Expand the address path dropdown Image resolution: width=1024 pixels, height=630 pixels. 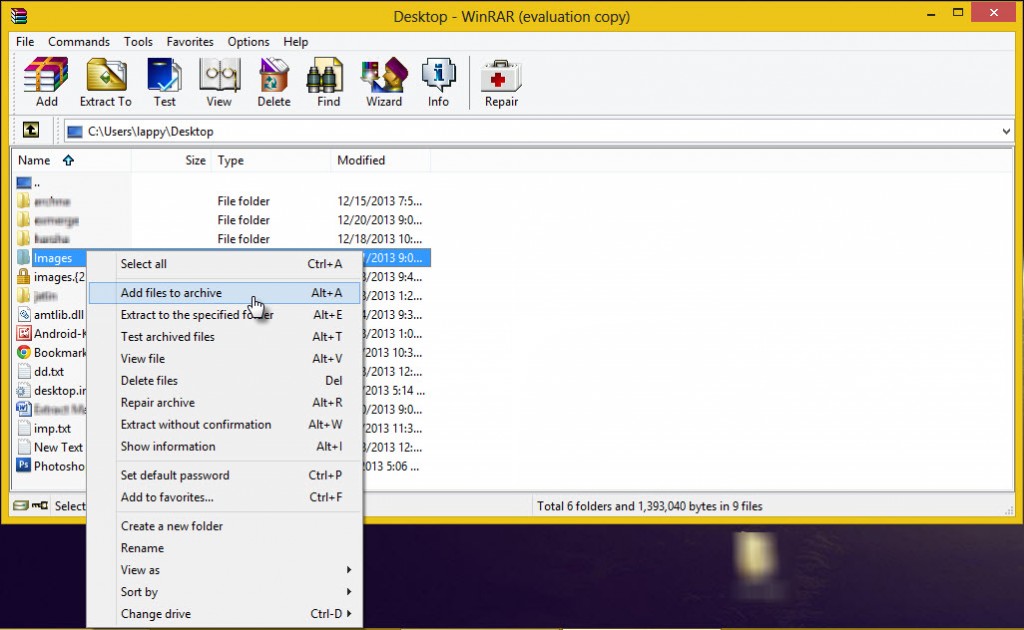1006,131
